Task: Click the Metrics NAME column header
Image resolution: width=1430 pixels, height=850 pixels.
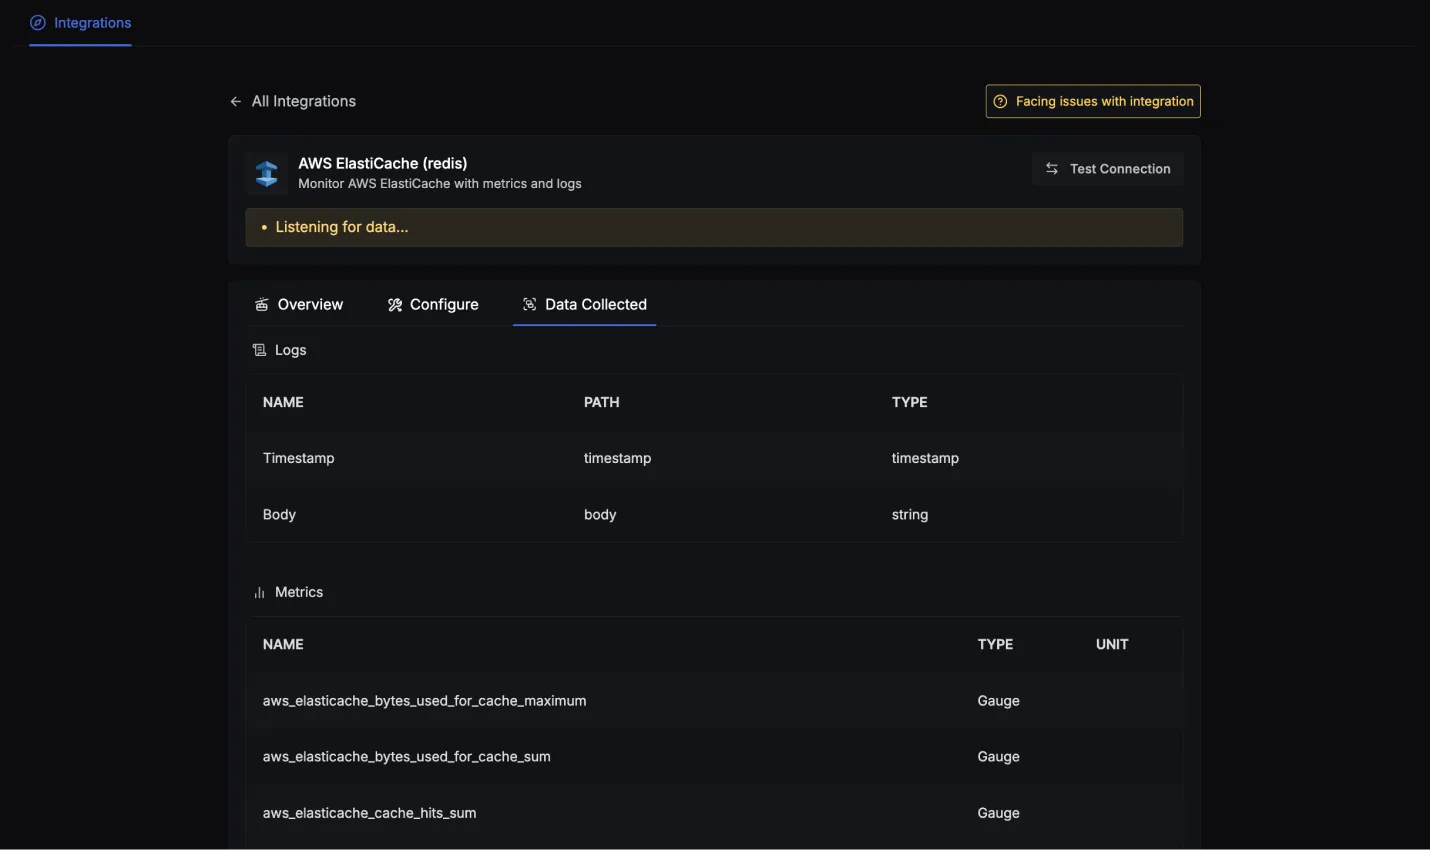Action: tap(283, 644)
